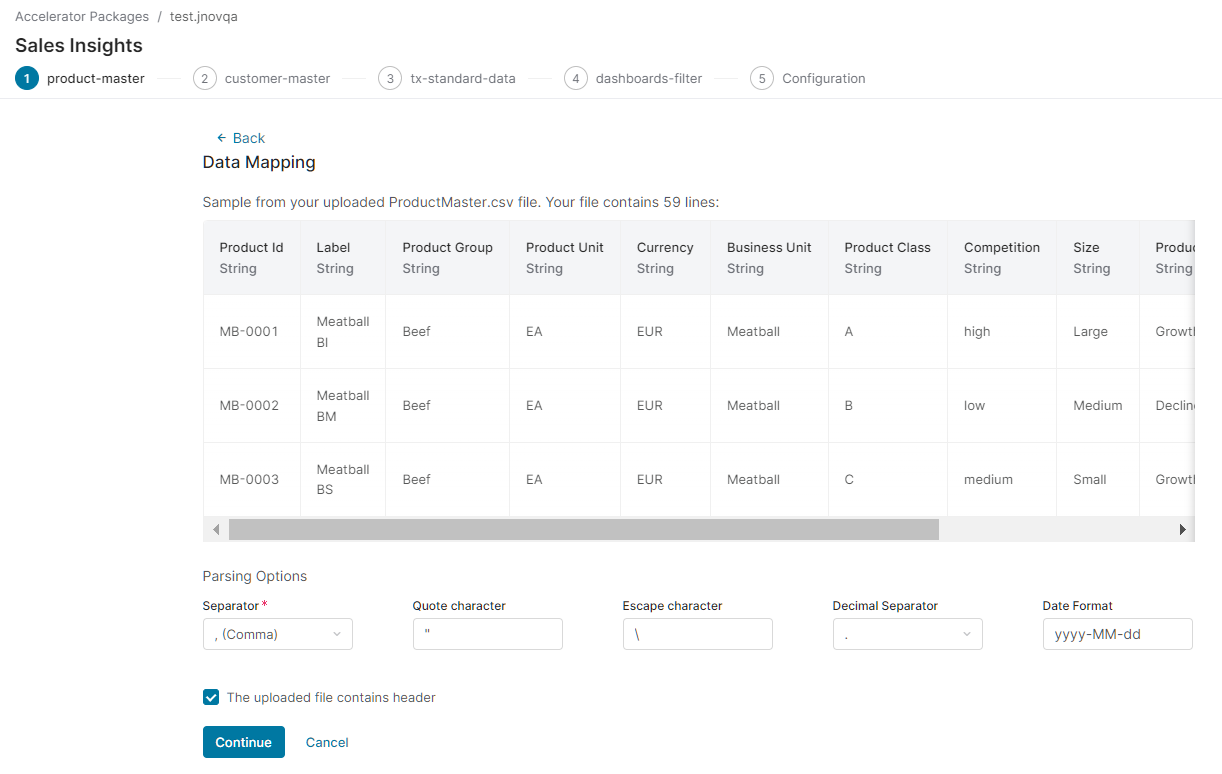Focus the Quote character input field

click(x=487, y=634)
